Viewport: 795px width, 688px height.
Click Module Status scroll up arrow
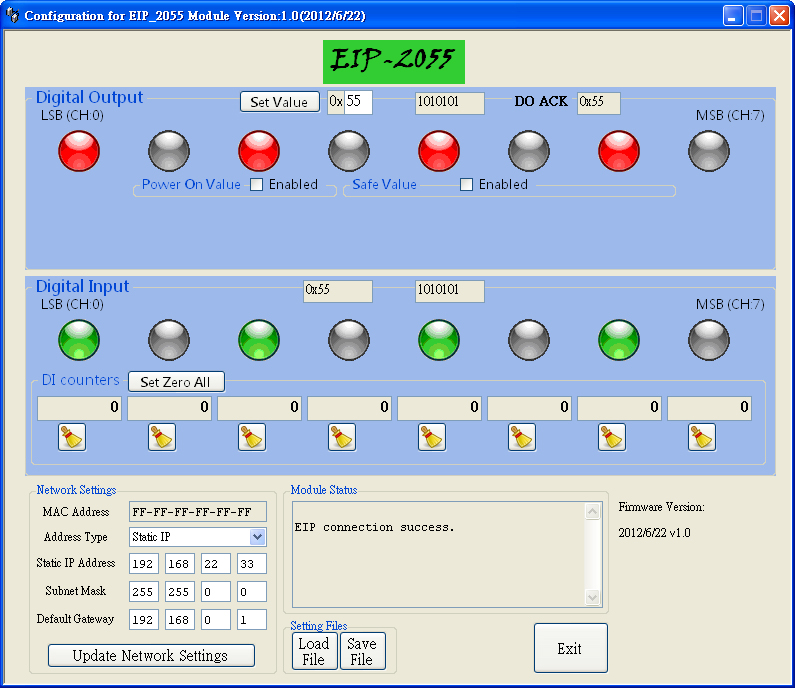592,512
